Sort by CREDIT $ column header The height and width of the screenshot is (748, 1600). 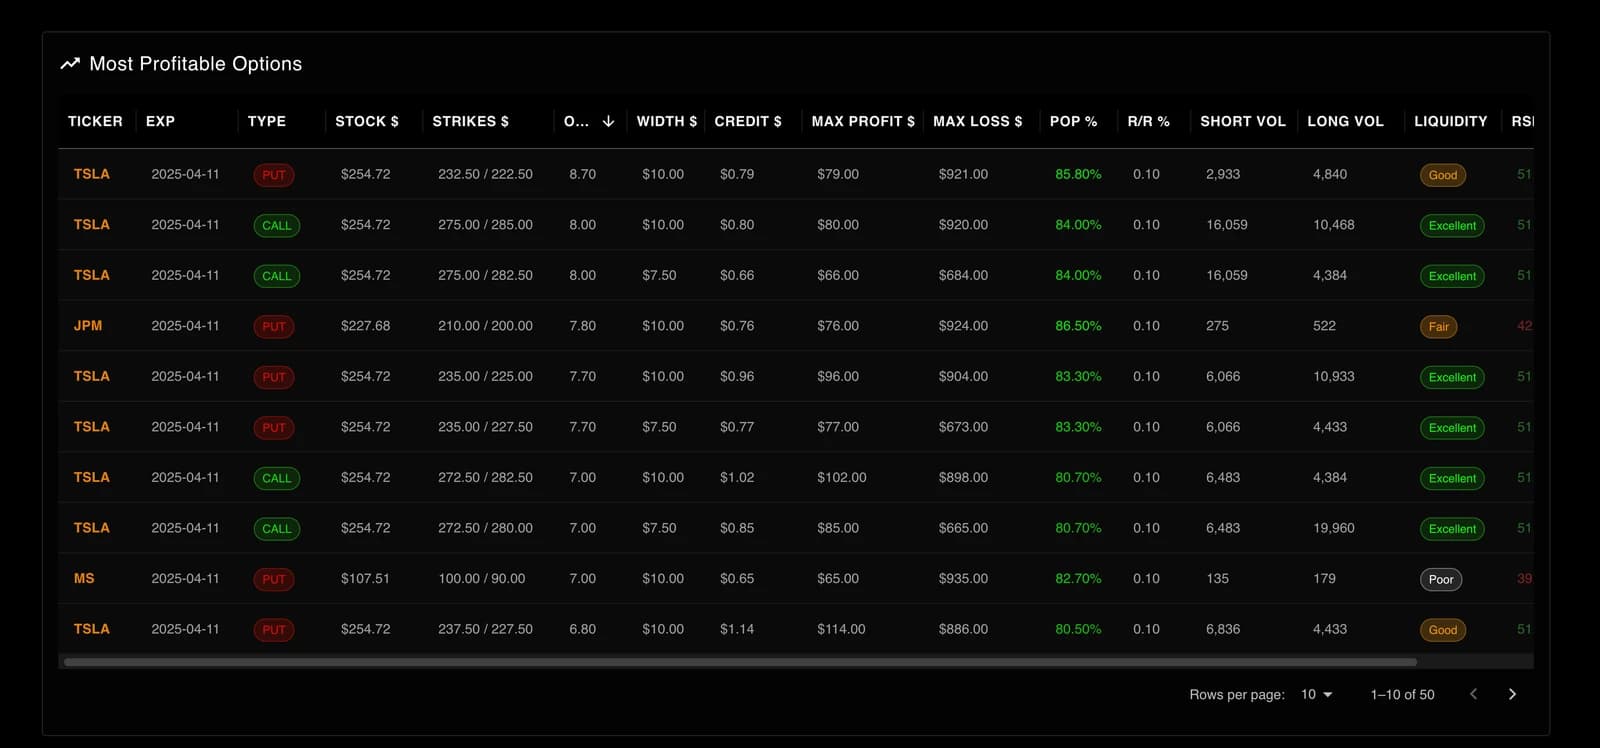748,121
